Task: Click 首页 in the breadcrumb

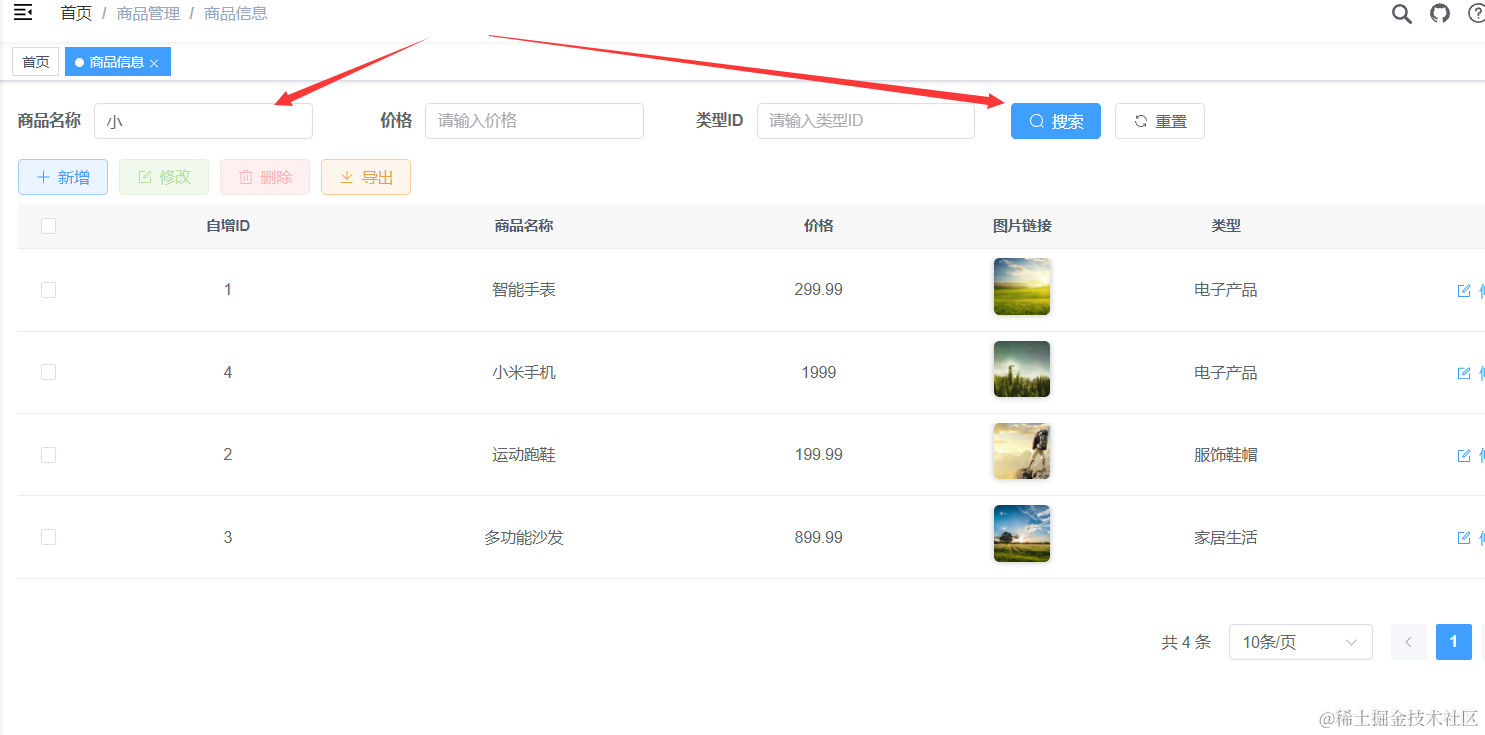Action: click(x=76, y=14)
